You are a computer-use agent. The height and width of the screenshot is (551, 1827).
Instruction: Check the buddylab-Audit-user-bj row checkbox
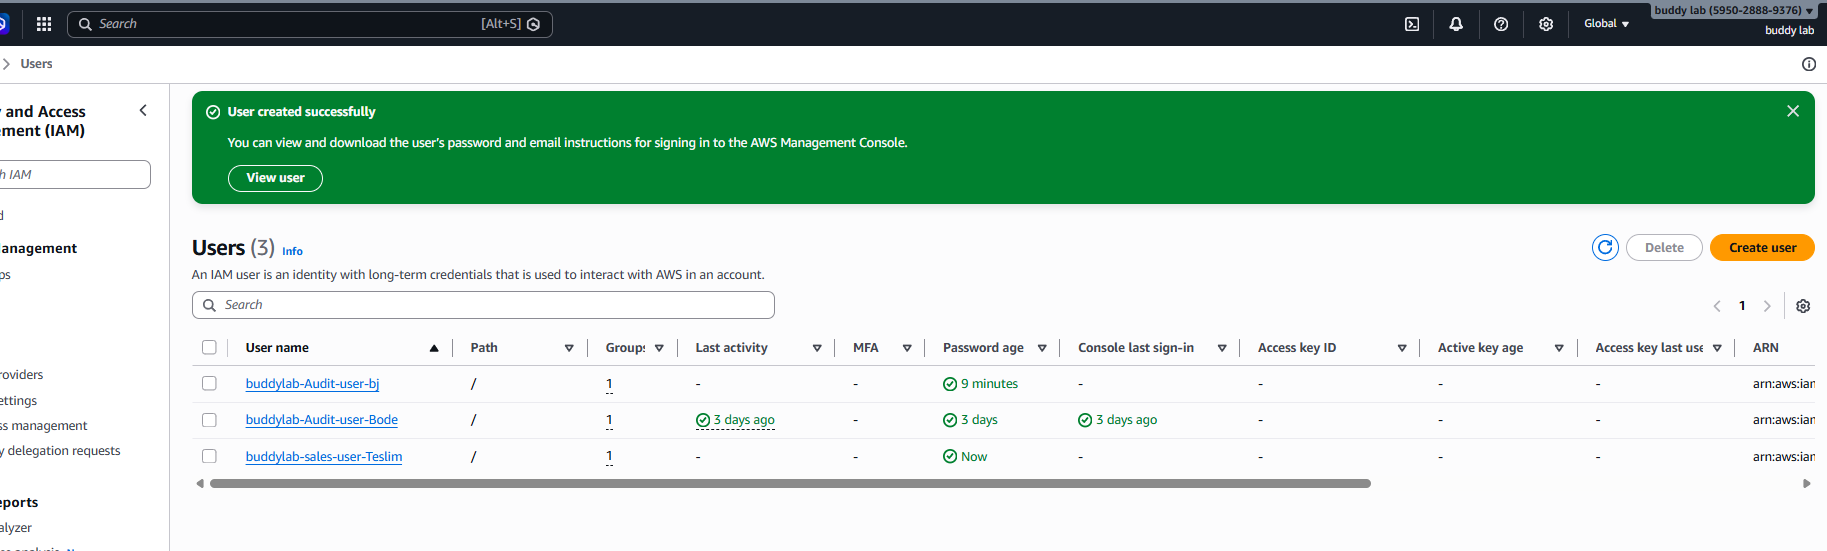209,383
